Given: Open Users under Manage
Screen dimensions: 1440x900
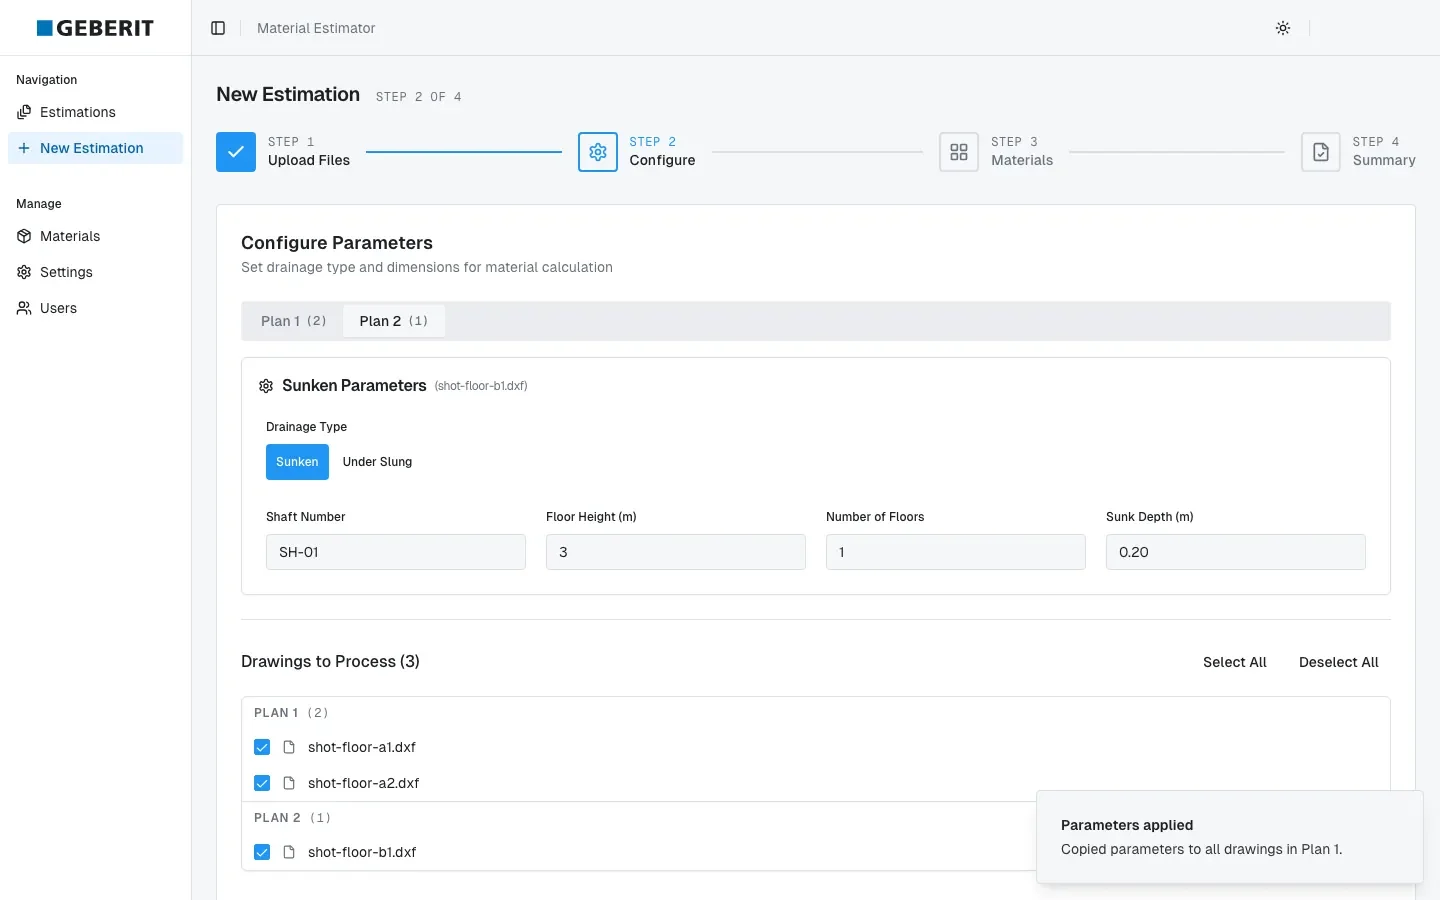Looking at the screenshot, I should (x=95, y=308).
